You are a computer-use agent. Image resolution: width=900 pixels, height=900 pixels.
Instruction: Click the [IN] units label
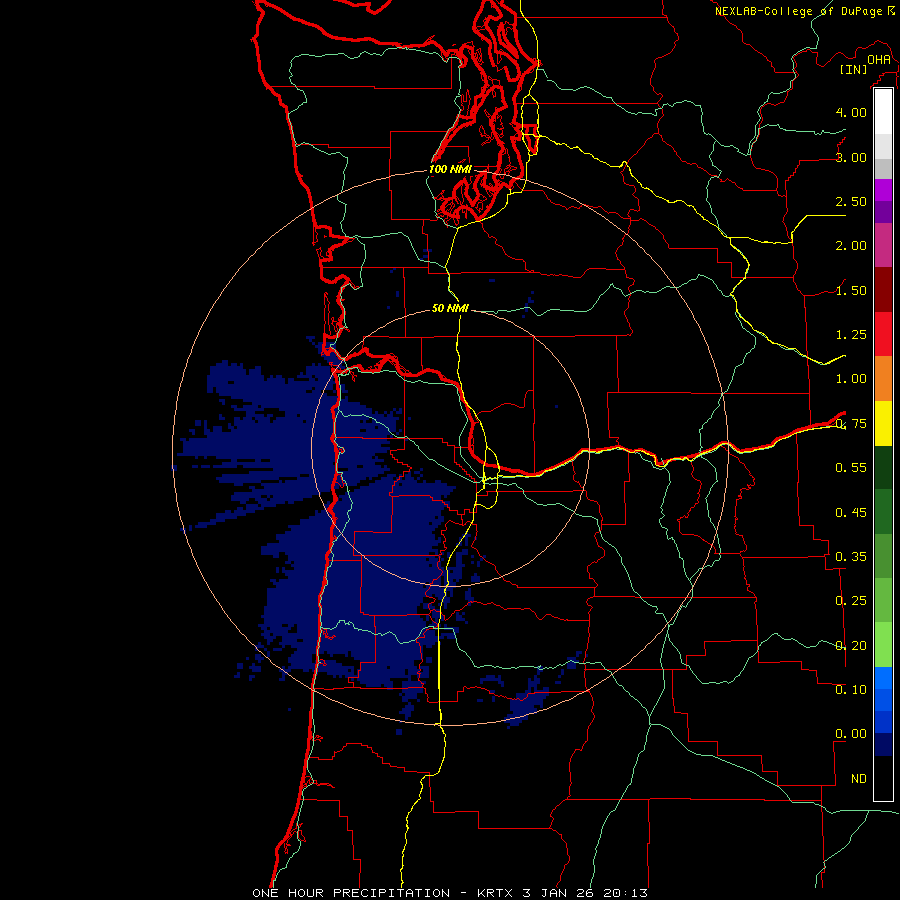point(854,69)
